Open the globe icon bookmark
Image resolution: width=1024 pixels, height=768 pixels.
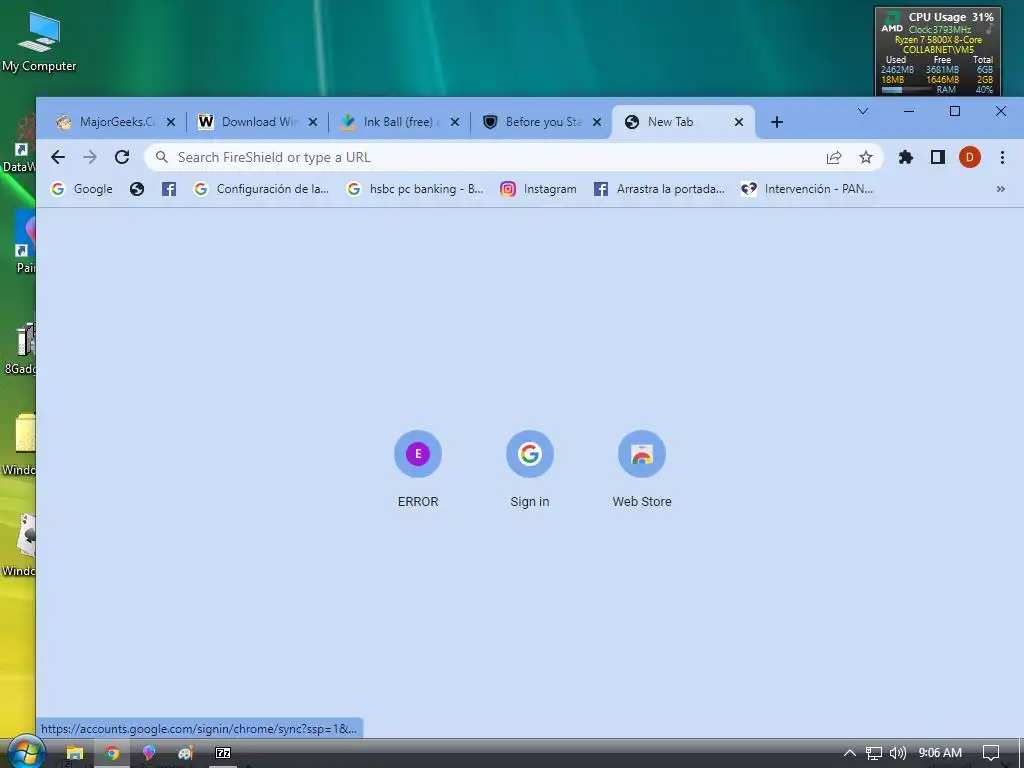point(136,189)
